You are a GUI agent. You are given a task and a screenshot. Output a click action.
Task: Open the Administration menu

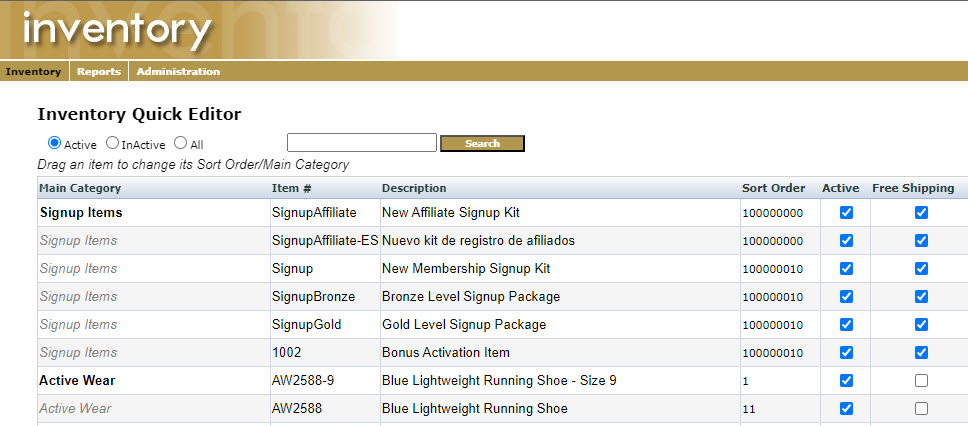[x=178, y=72]
